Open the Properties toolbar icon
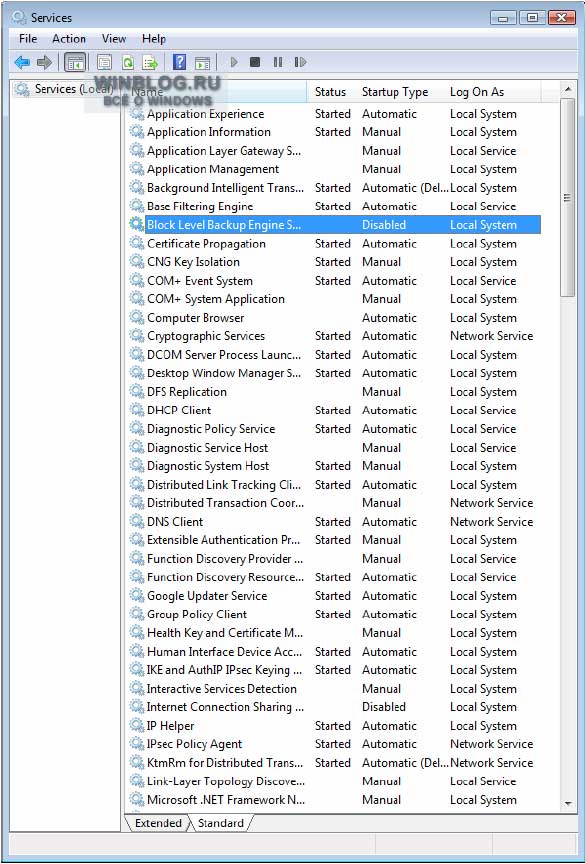This screenshot has width=585, height=864. (x=104, y=62)
